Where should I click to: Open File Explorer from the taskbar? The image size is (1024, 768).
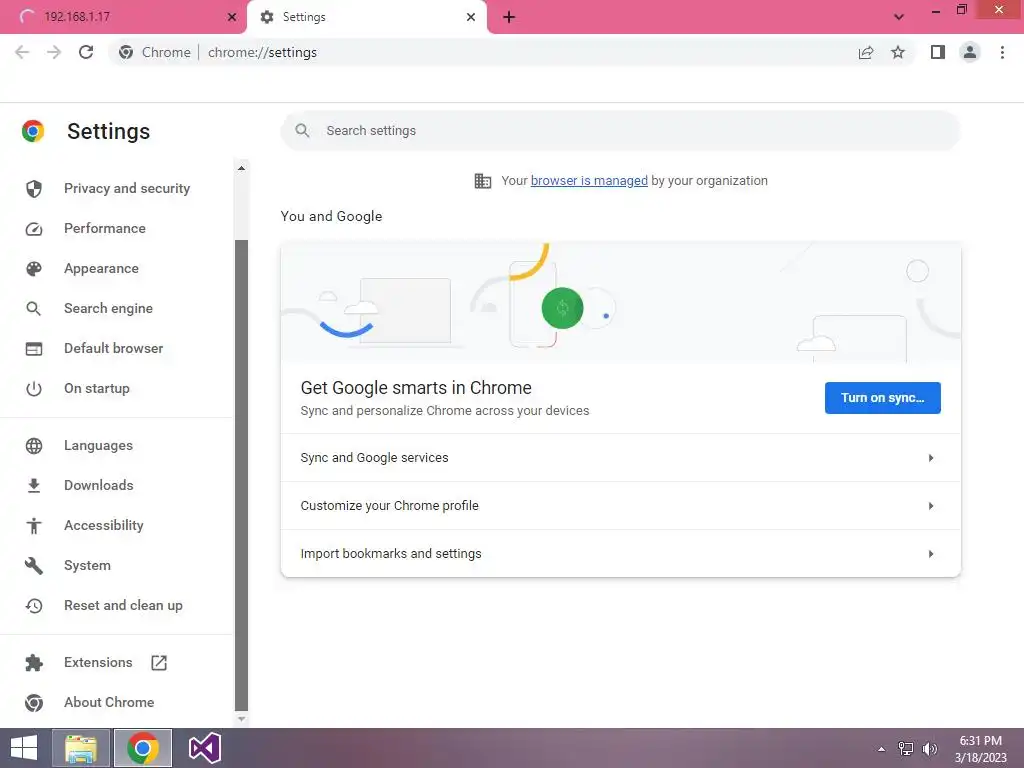[81, 748]
